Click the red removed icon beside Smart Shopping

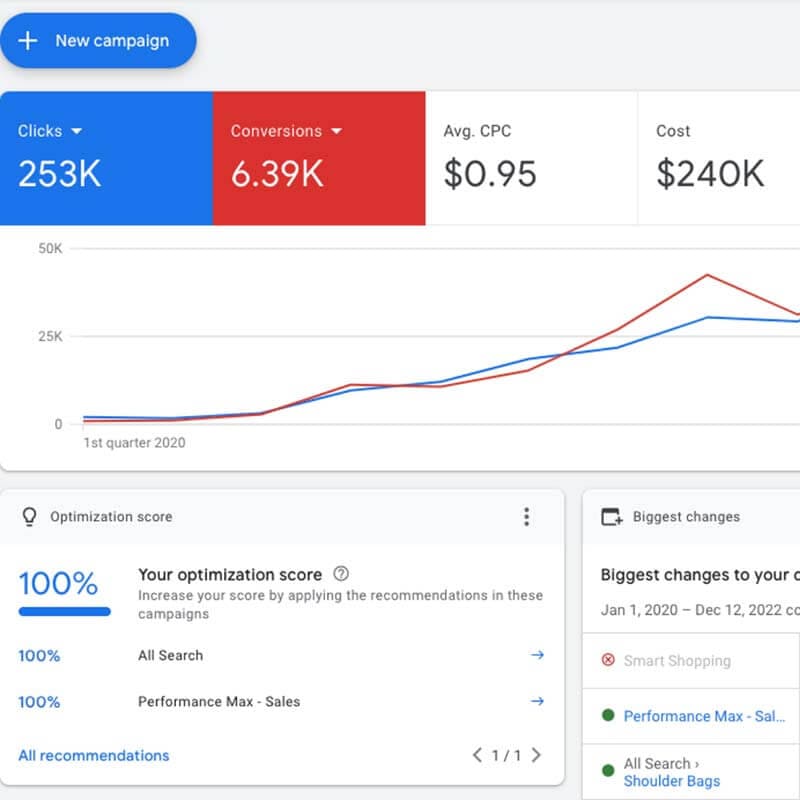pyautogui.click(x=608, y=661)
